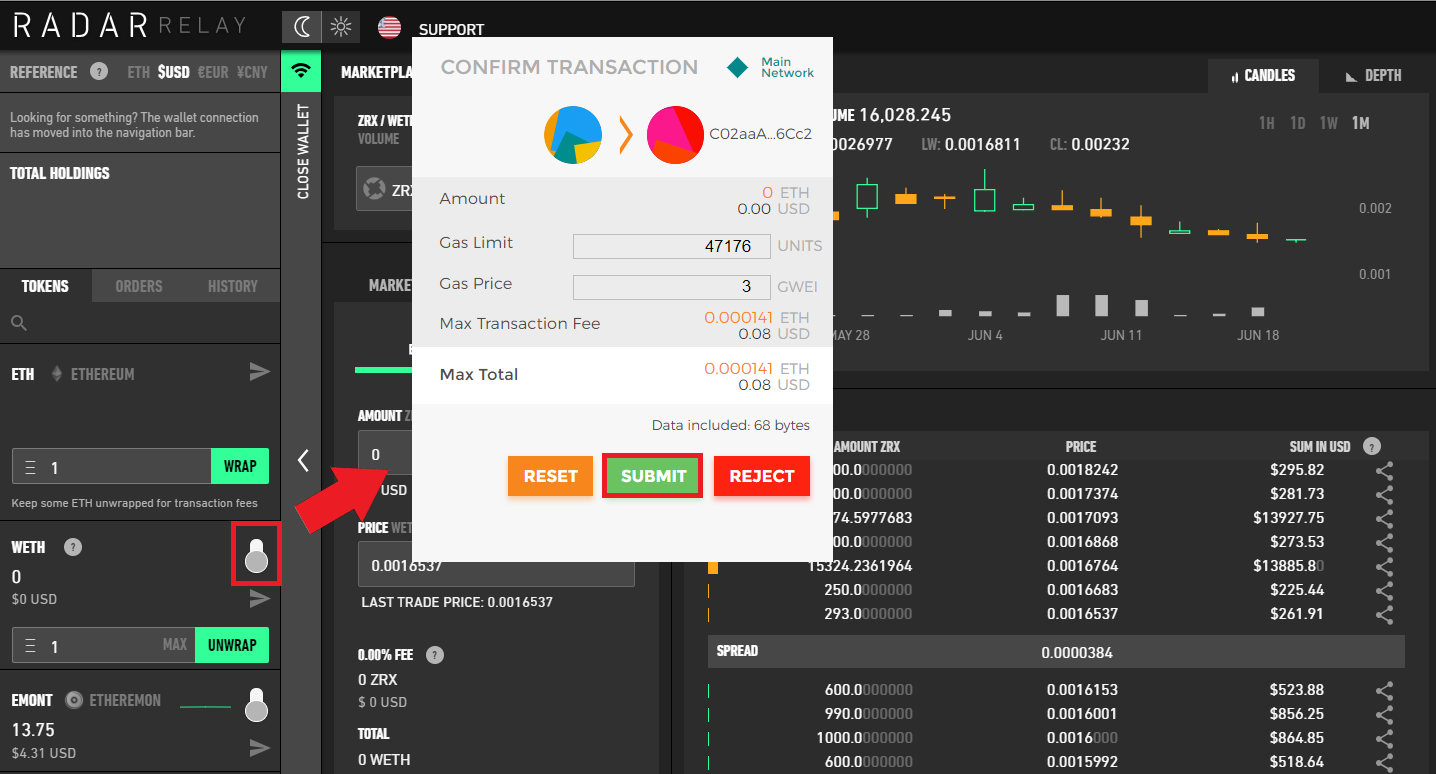Set chart range to 1H
1436x774 pixels.
(x=1267, y=123)
